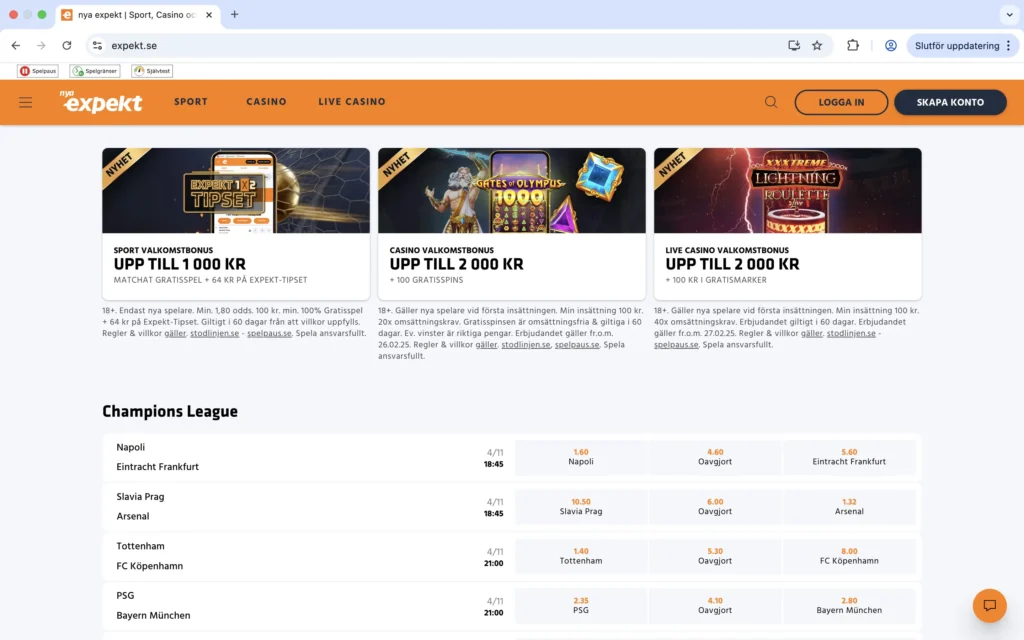Open the Gates of Olympus banner image
The height and width of the screenshot is (640, 1024).
512,191
